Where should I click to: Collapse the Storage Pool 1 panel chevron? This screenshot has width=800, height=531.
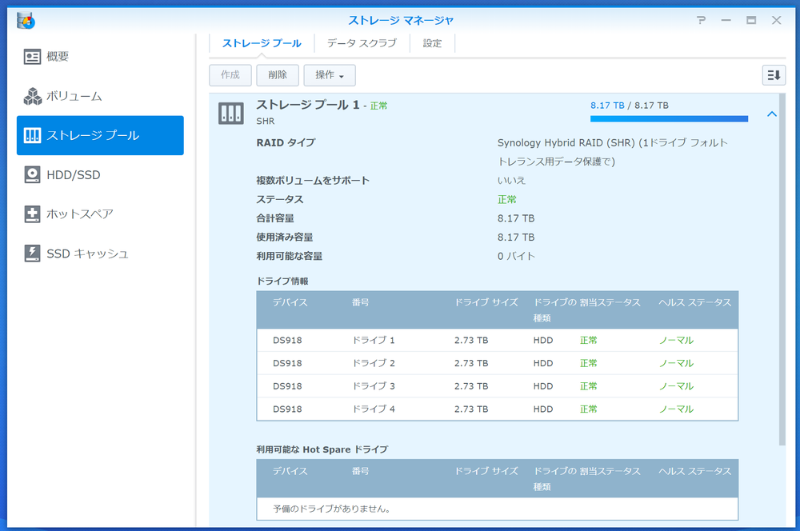[771, 114]
